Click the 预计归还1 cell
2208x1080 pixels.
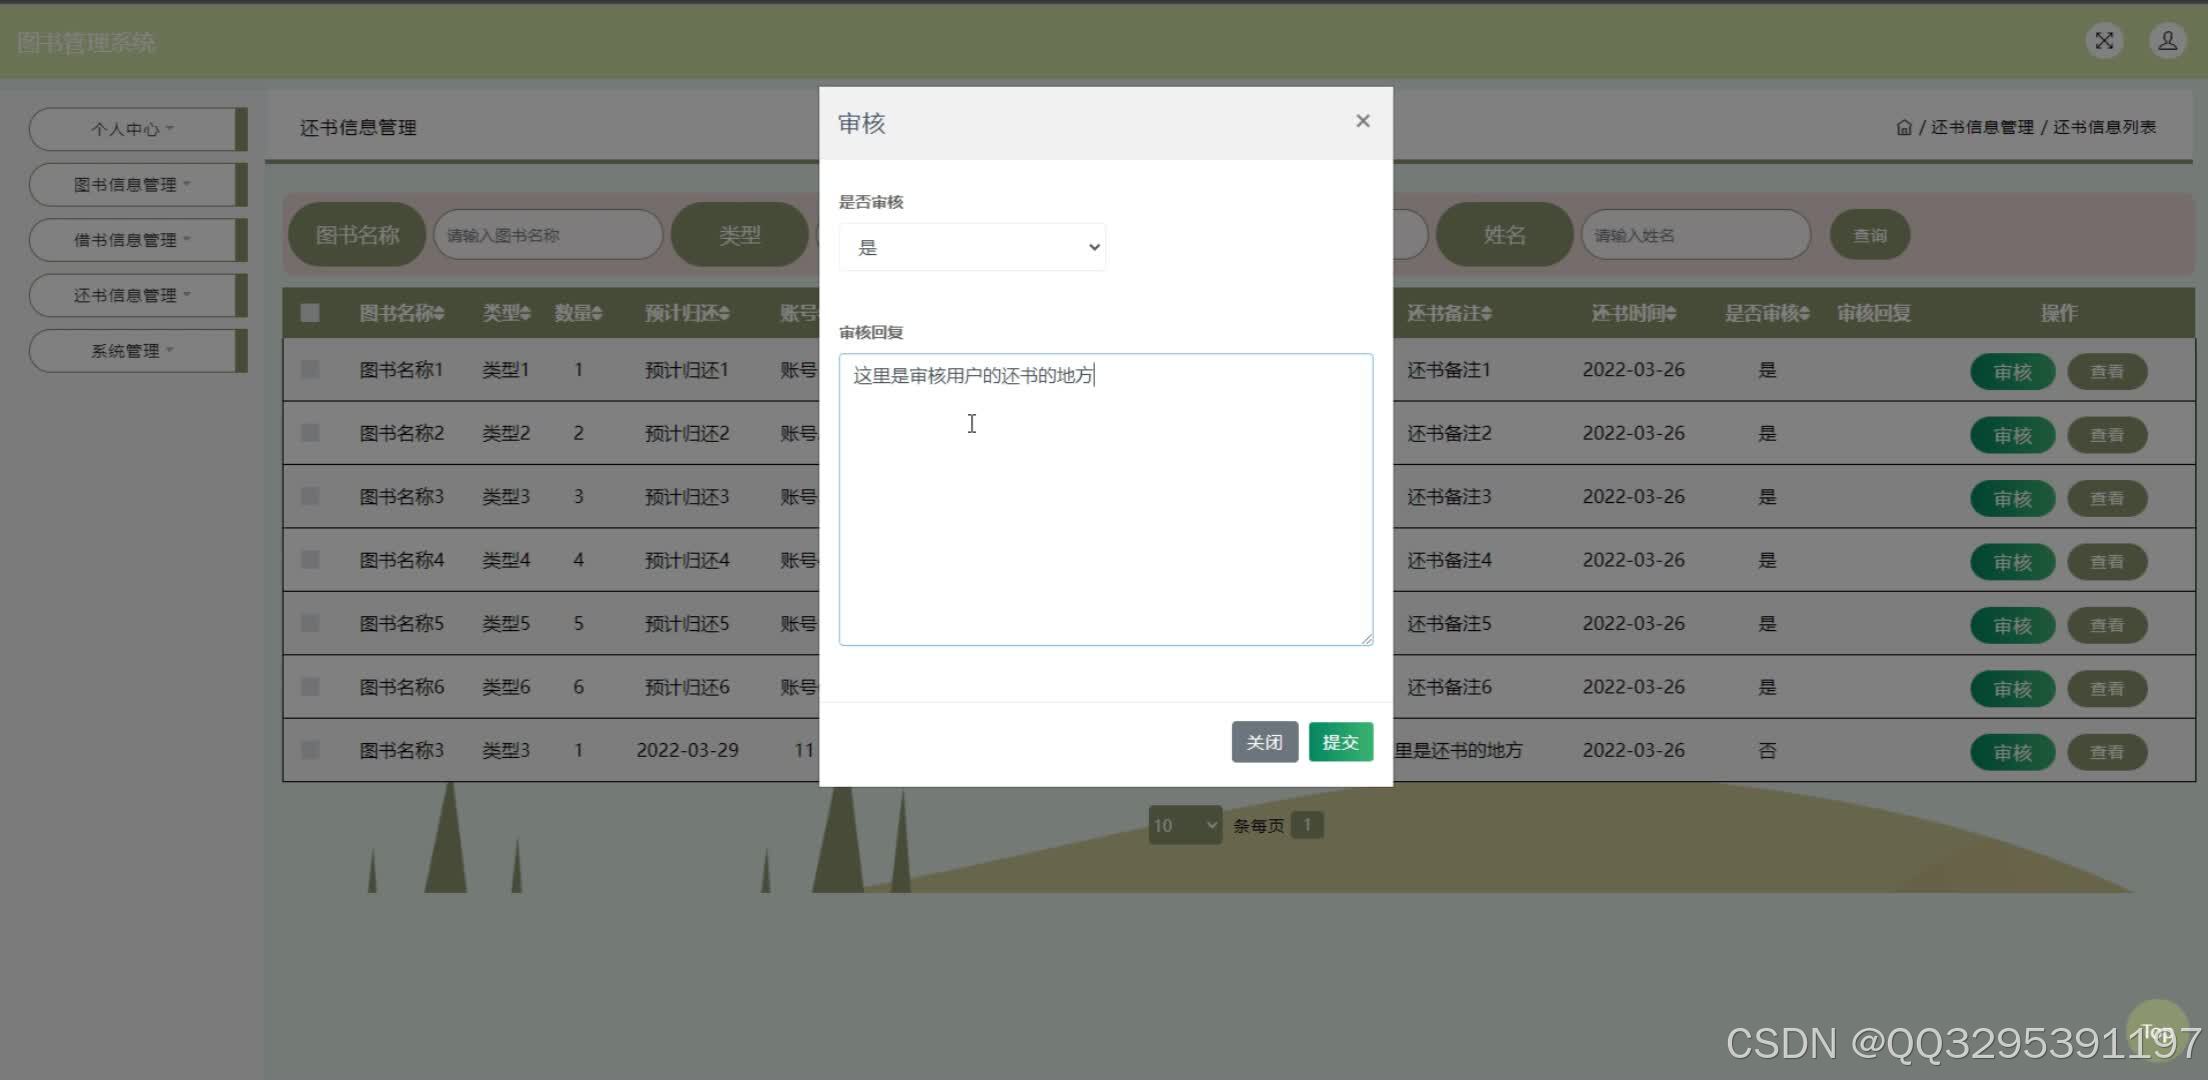(687, 370)
